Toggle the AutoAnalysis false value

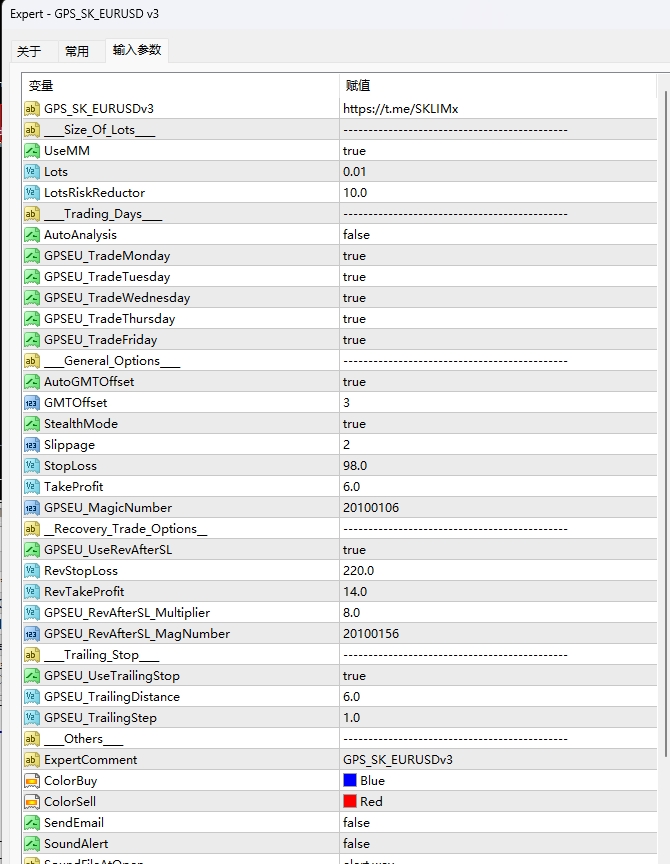pyautogui.click(x=356, y=235)
